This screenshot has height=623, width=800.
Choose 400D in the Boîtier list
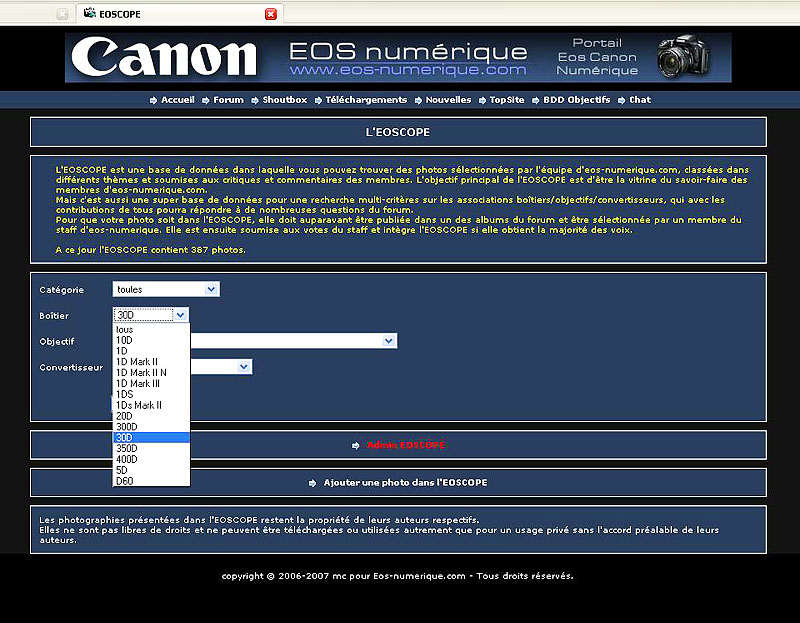coord(151,459)
